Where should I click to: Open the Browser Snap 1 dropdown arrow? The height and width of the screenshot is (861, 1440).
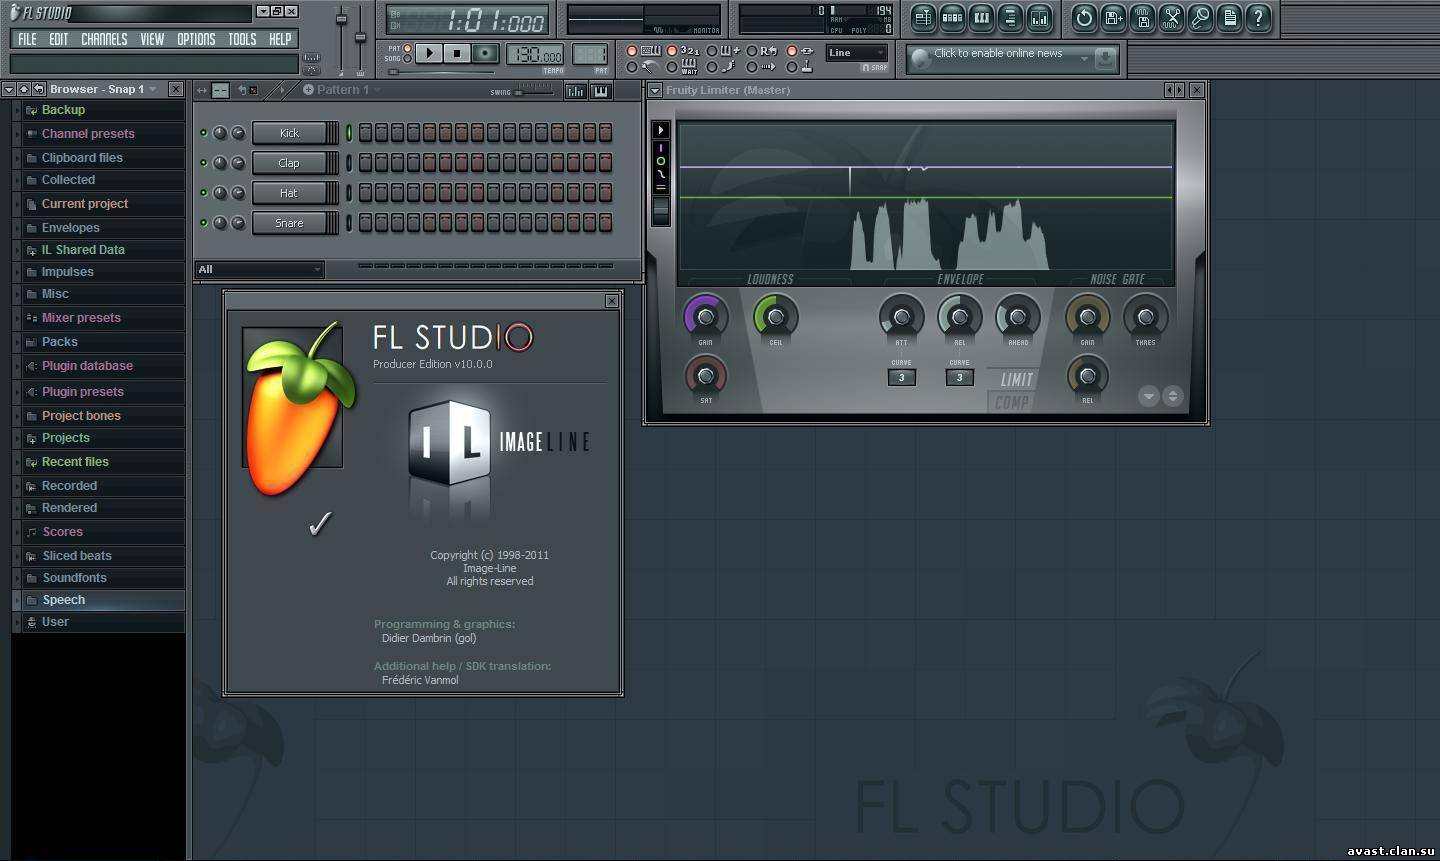tap(153, 89)
